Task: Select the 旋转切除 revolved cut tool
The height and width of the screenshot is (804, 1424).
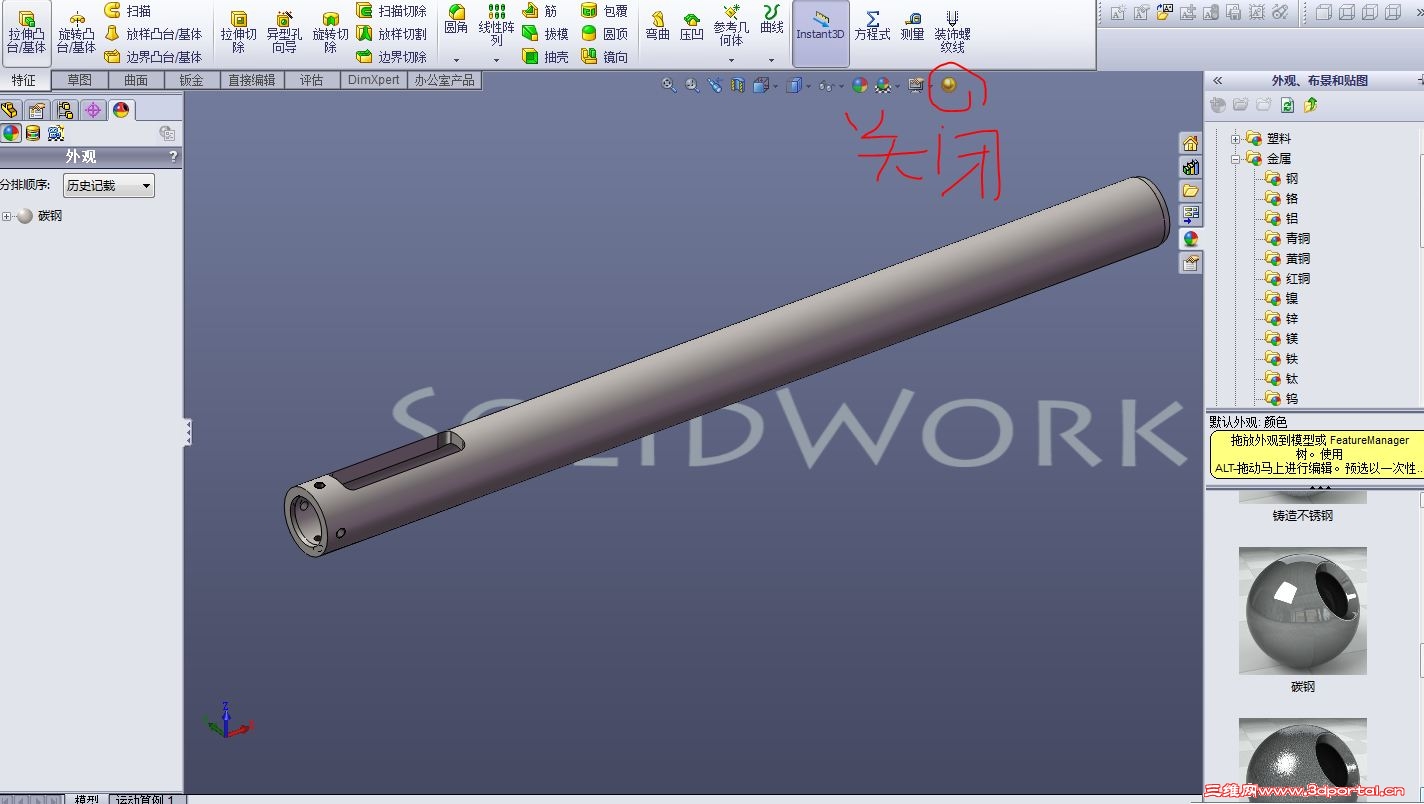Action: (x=330, y=33)
